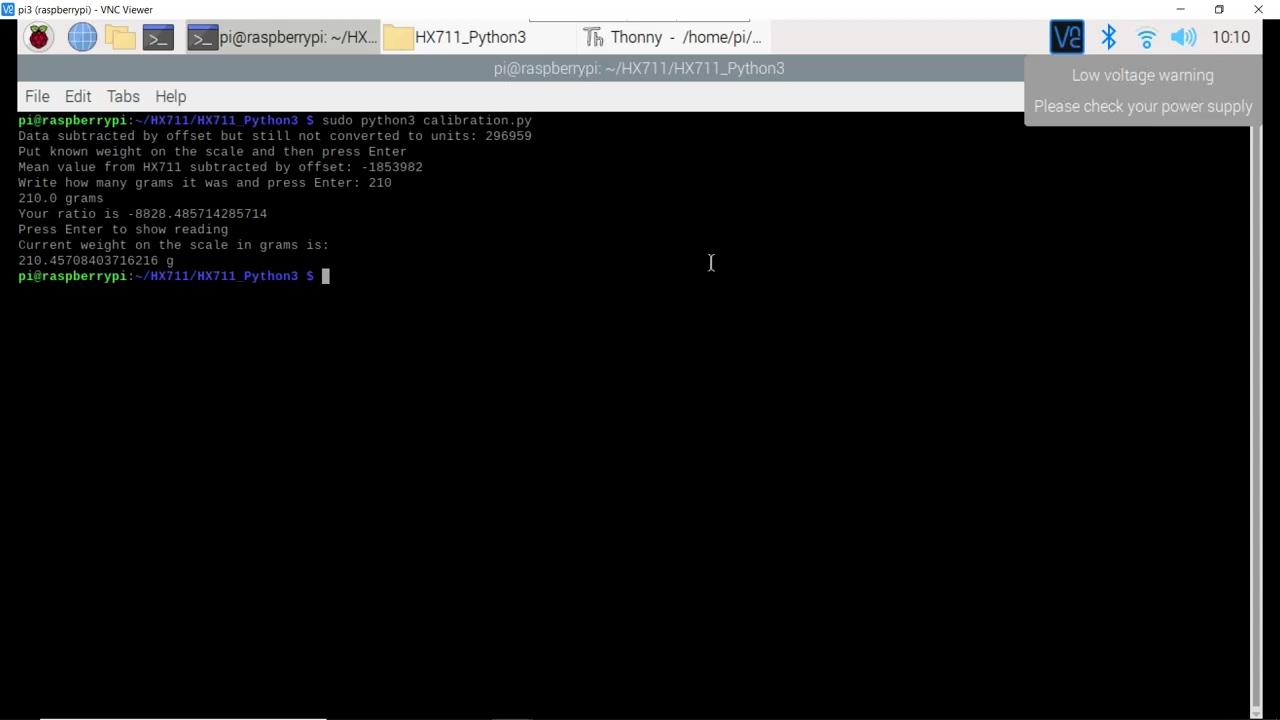Switch to the pi@raspberrypi terminal taskbar entry
The image size is (1280, 720).
click(x=282, y=38)
